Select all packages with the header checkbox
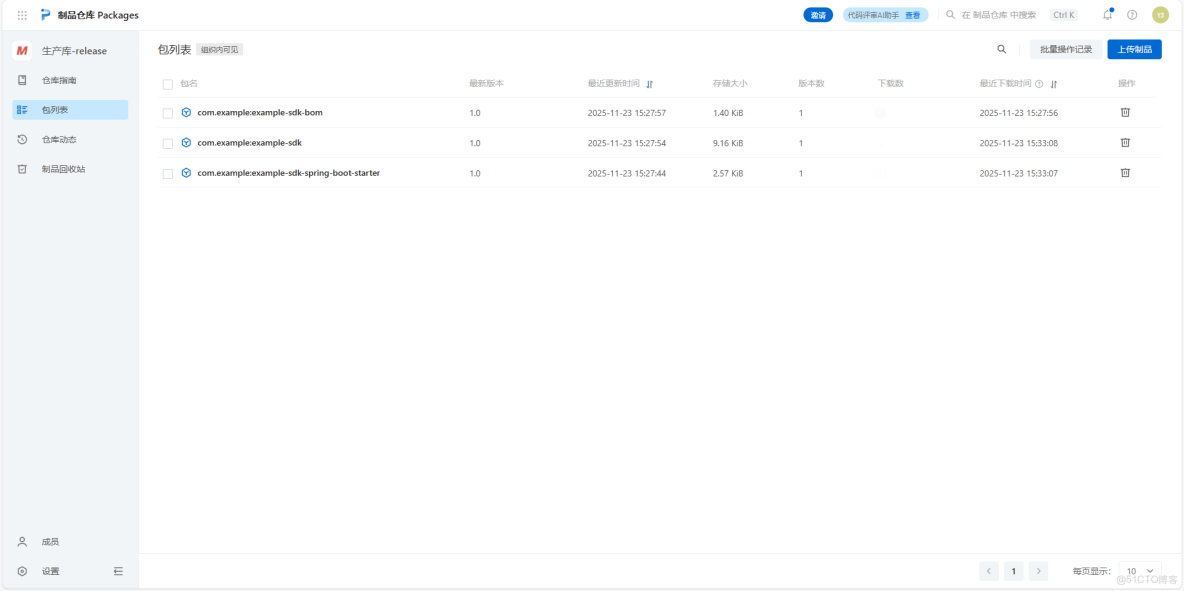 [168, 84]
